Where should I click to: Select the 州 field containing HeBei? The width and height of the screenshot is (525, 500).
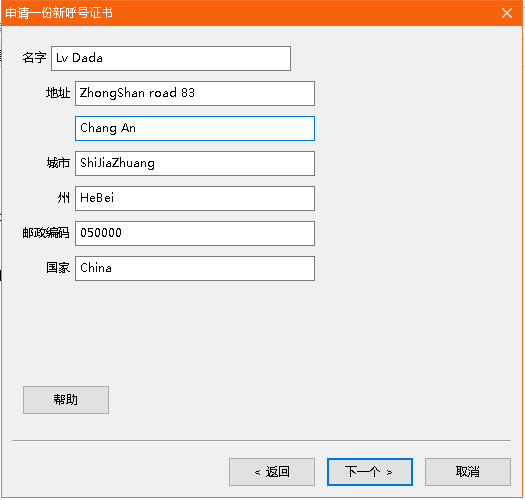pyautogui.click(x=195, y=198)
